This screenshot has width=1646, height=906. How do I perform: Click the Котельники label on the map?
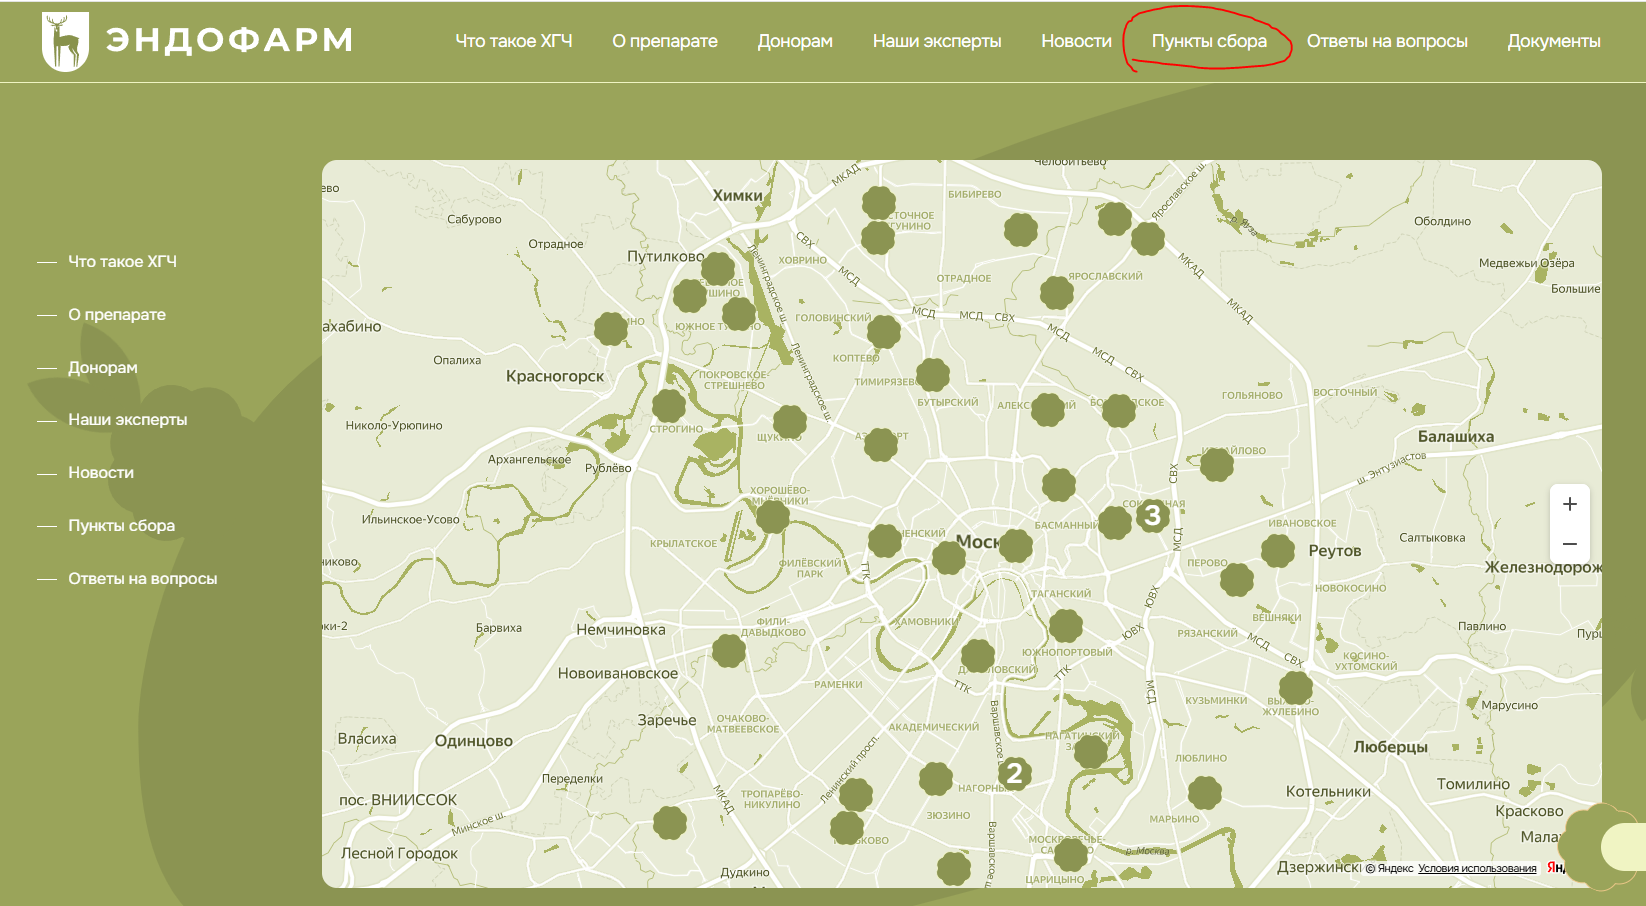click(x=1328, y=792)
